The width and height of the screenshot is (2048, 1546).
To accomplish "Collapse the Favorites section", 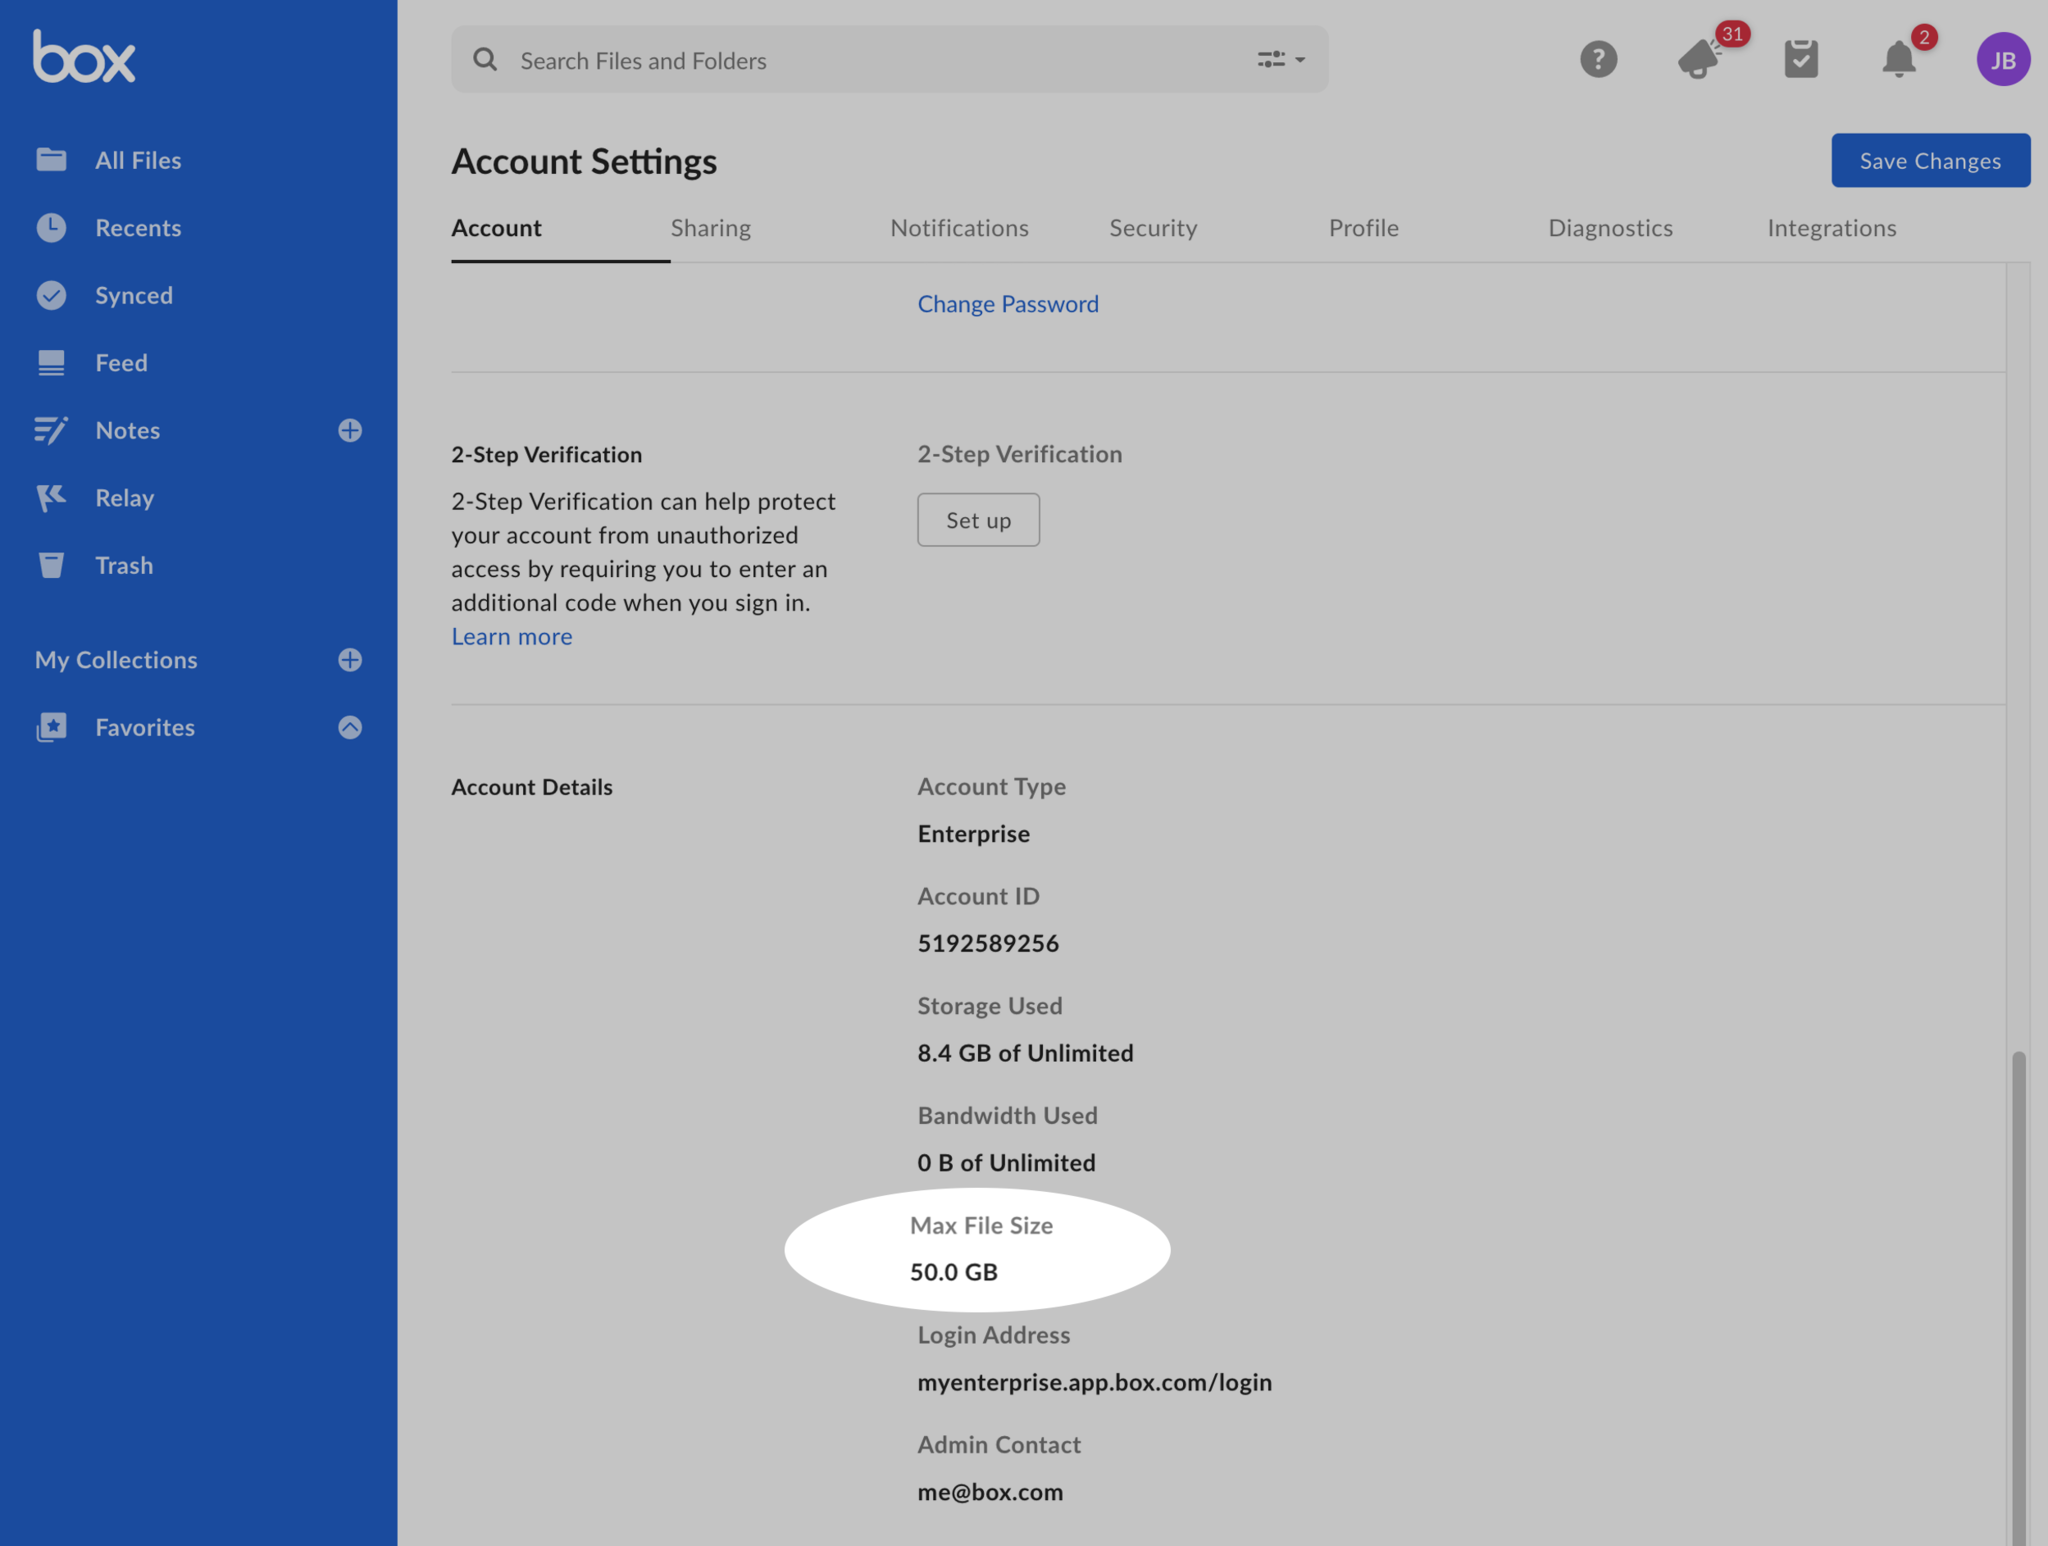I will [349, 727].
